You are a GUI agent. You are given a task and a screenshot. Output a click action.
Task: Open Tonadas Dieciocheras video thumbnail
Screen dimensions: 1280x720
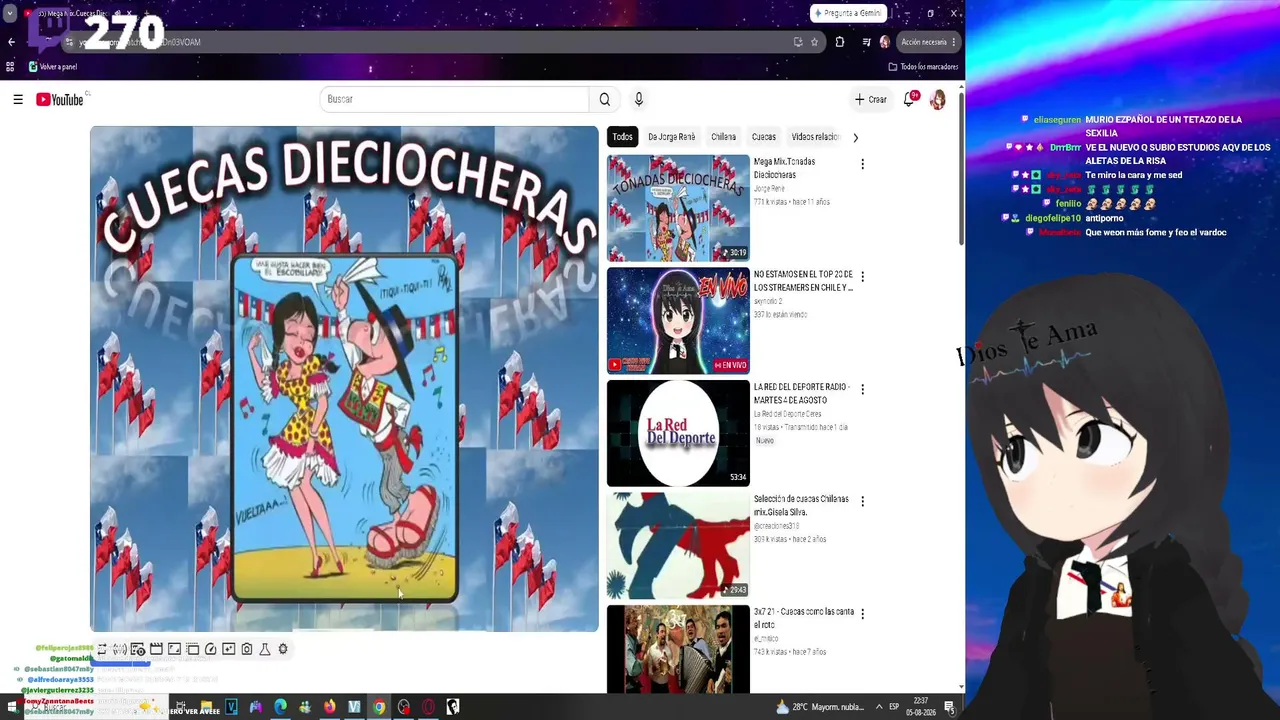coord(678,208)
